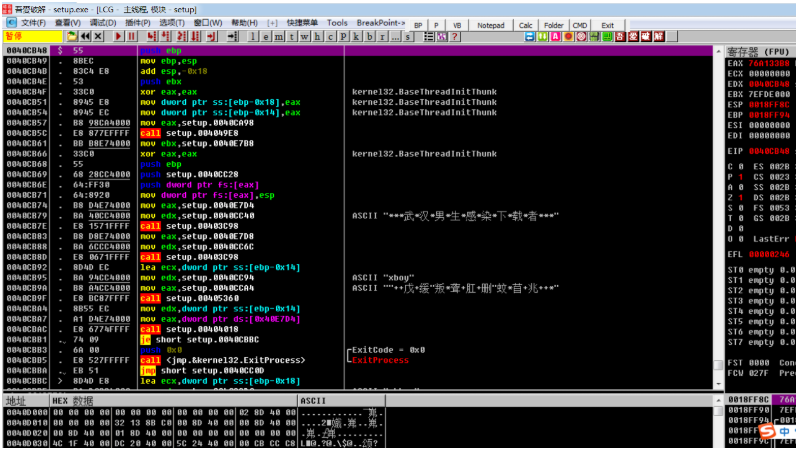Open CPU window with 'c' button
This screenshot has width=798, height=449.
[330, 37]
